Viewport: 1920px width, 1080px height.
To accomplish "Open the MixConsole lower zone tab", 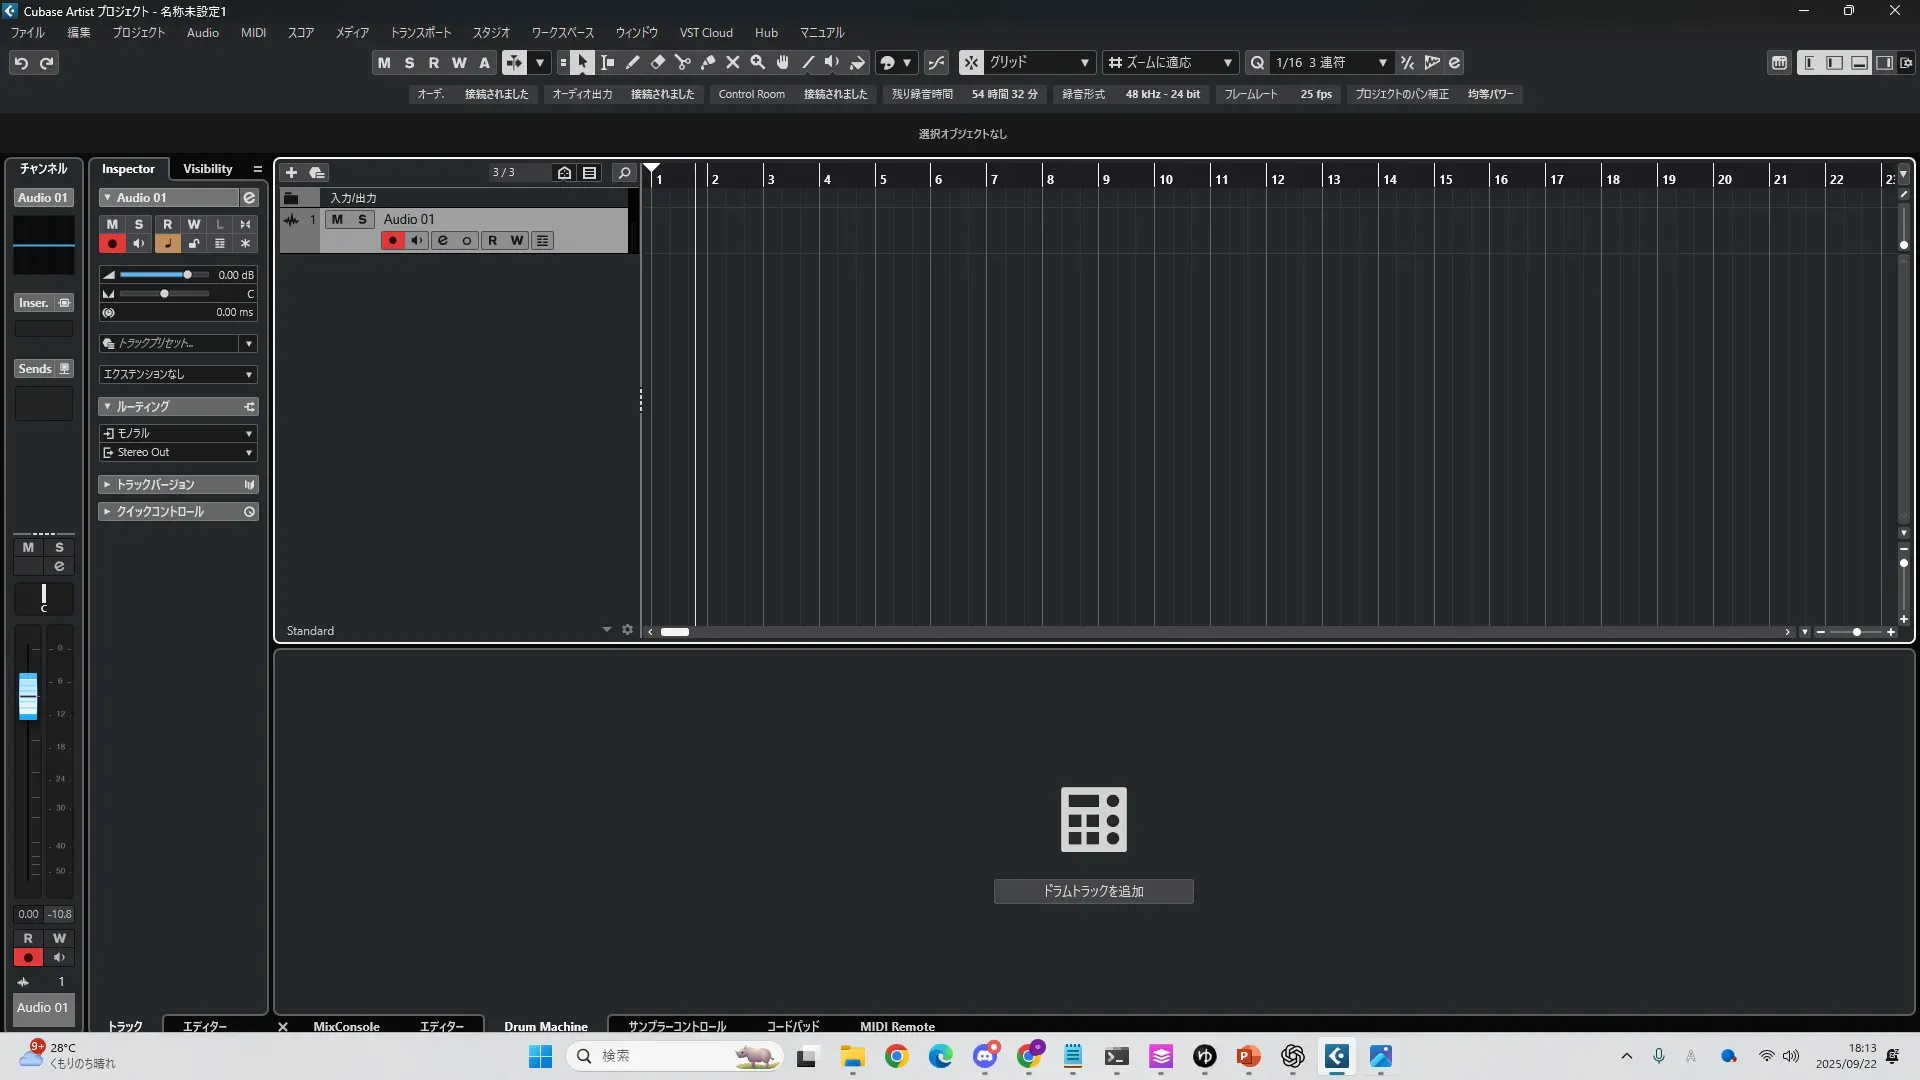I will point(346,1026).
